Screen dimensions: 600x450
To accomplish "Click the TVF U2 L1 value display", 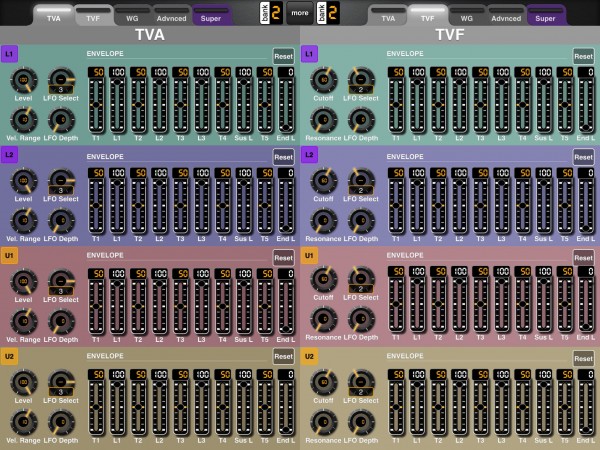I will point(417,374).
